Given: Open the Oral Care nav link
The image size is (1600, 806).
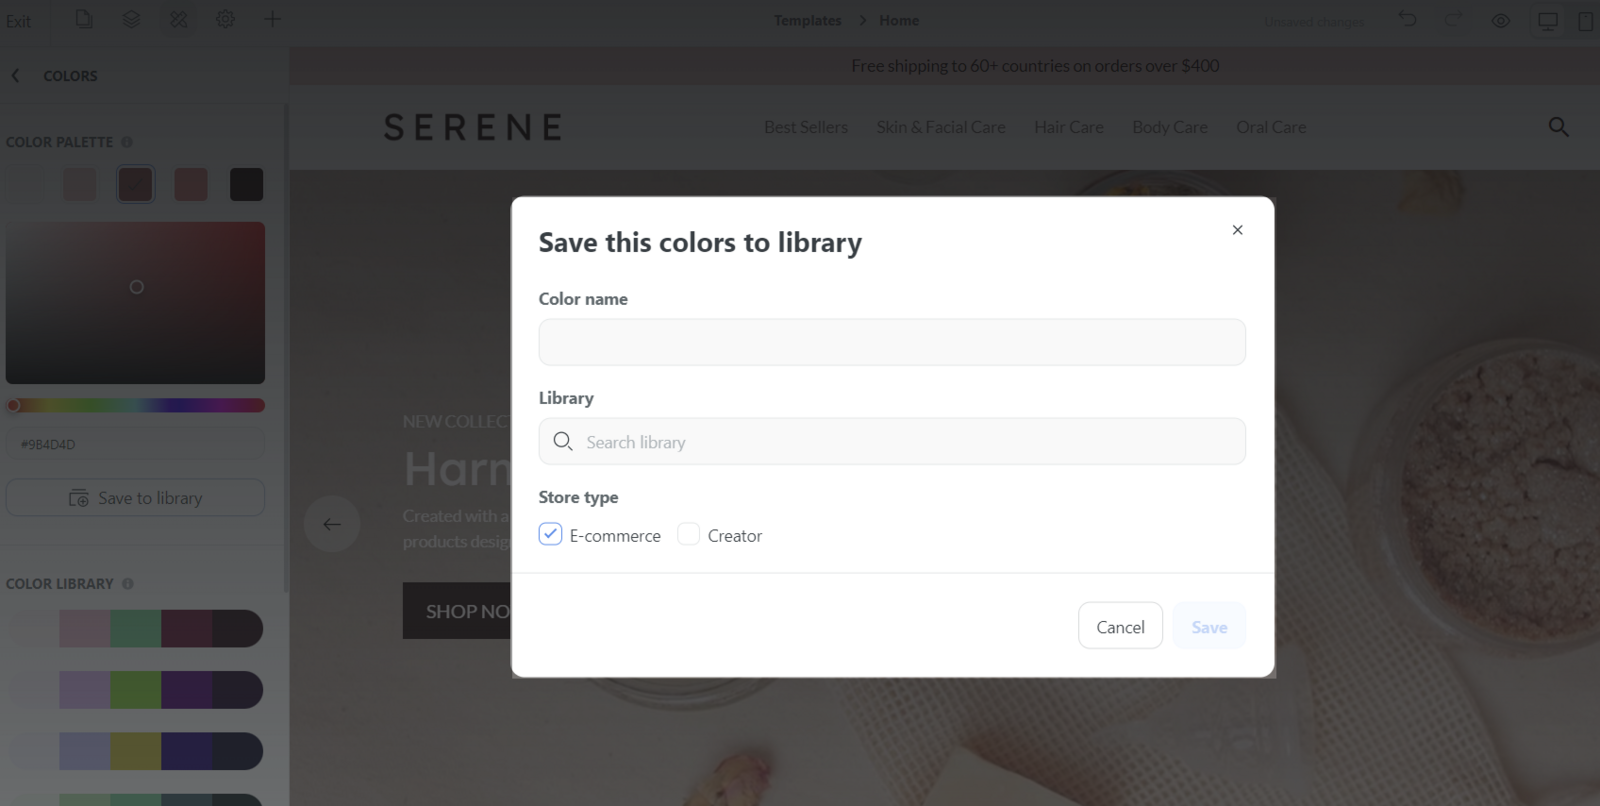Looking at the screenshot, I should pos(1271,127).
